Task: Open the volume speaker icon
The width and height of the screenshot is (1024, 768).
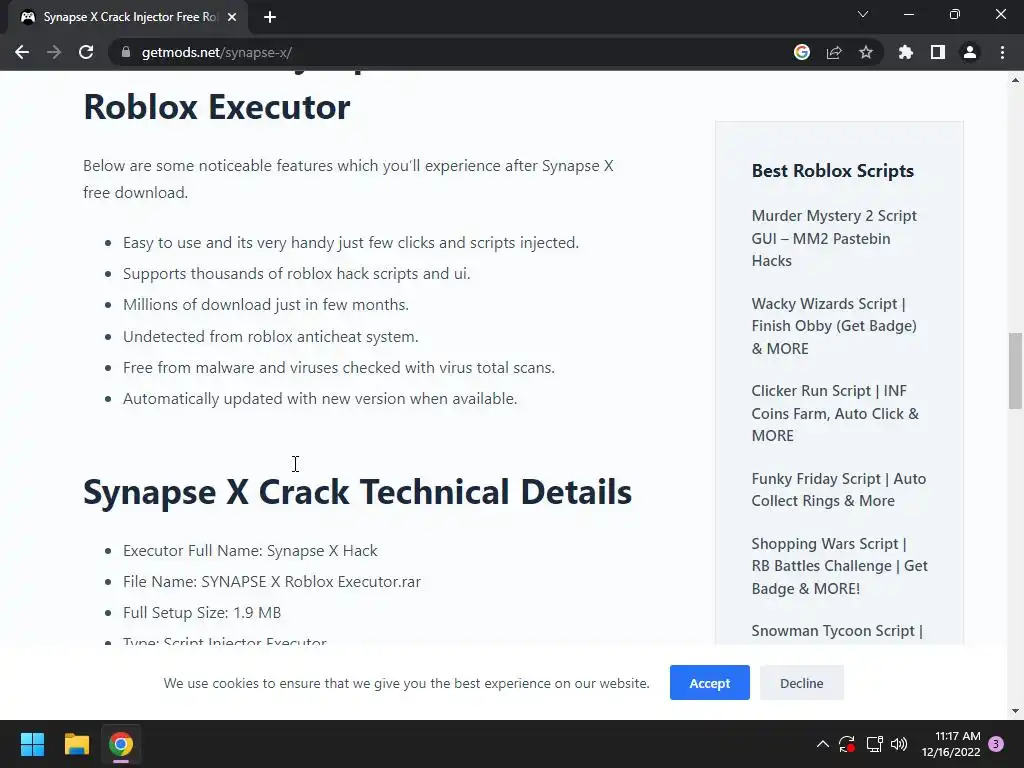Action: [899, 744]
